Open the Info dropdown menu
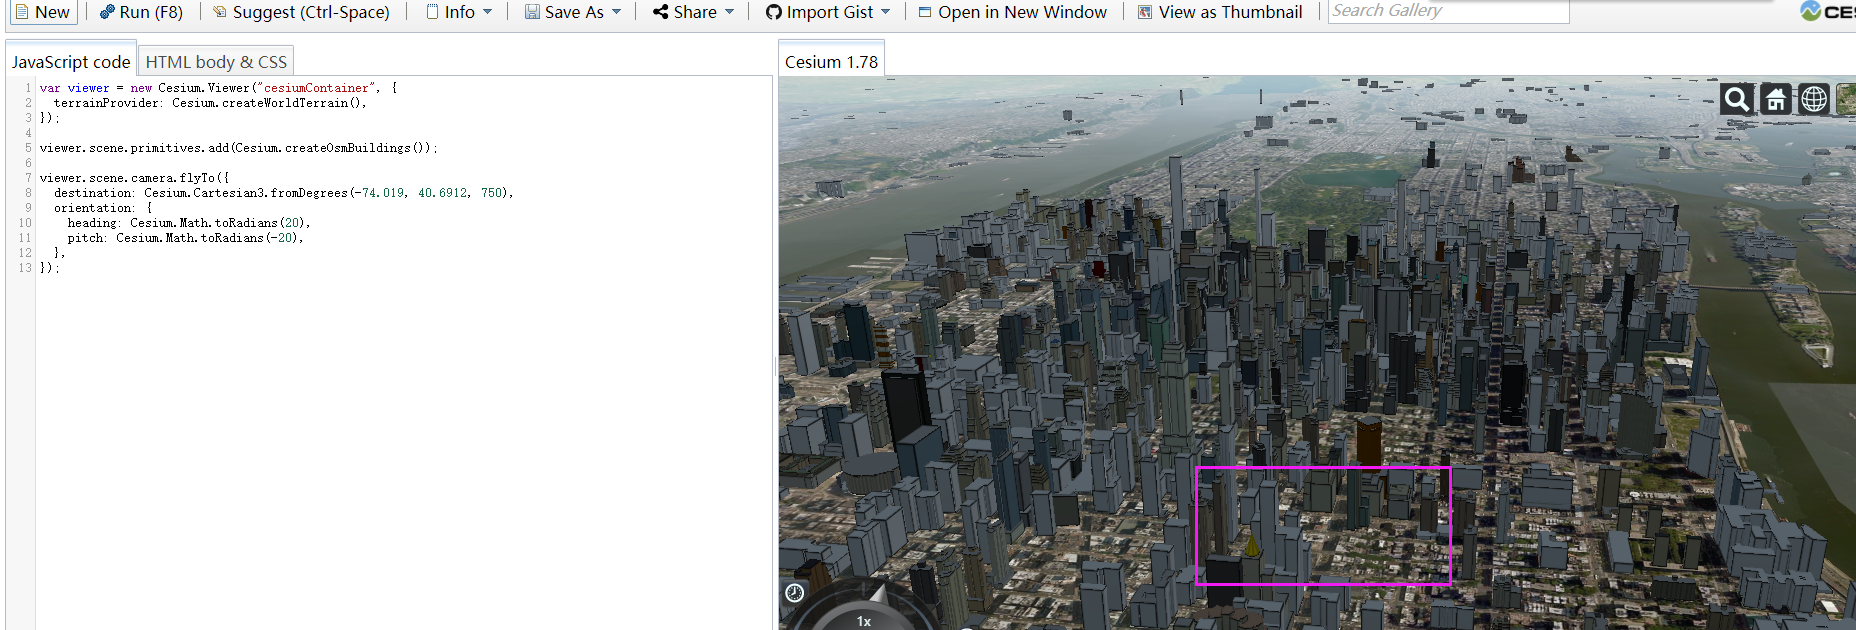 point(459,12)
